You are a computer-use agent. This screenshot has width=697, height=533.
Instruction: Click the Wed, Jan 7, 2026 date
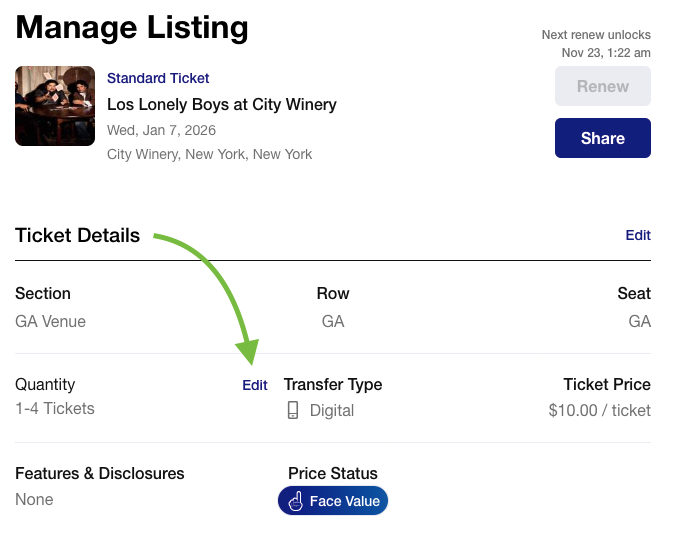pyautogui.click(x=161, y=130)
